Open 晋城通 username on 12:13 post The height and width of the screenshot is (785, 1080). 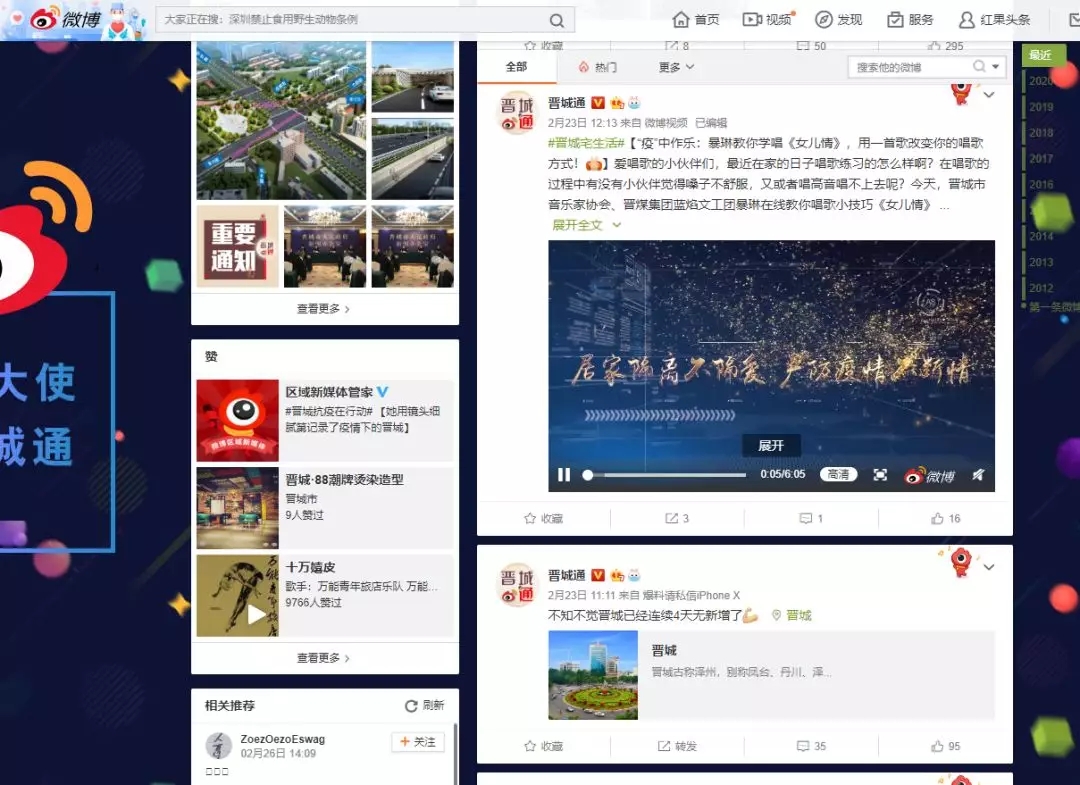(566, 103)
